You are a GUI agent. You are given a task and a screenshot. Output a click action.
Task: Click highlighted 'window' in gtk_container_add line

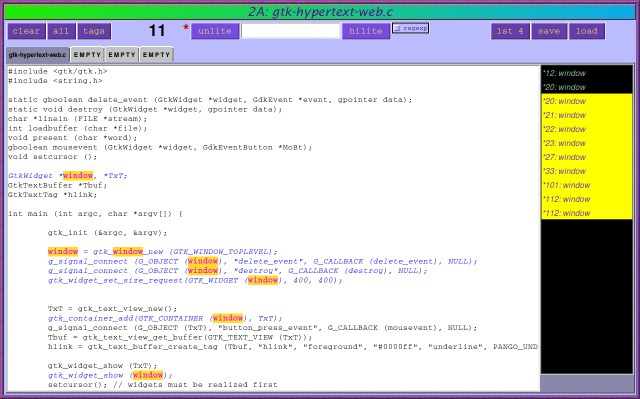coord(228,318)
